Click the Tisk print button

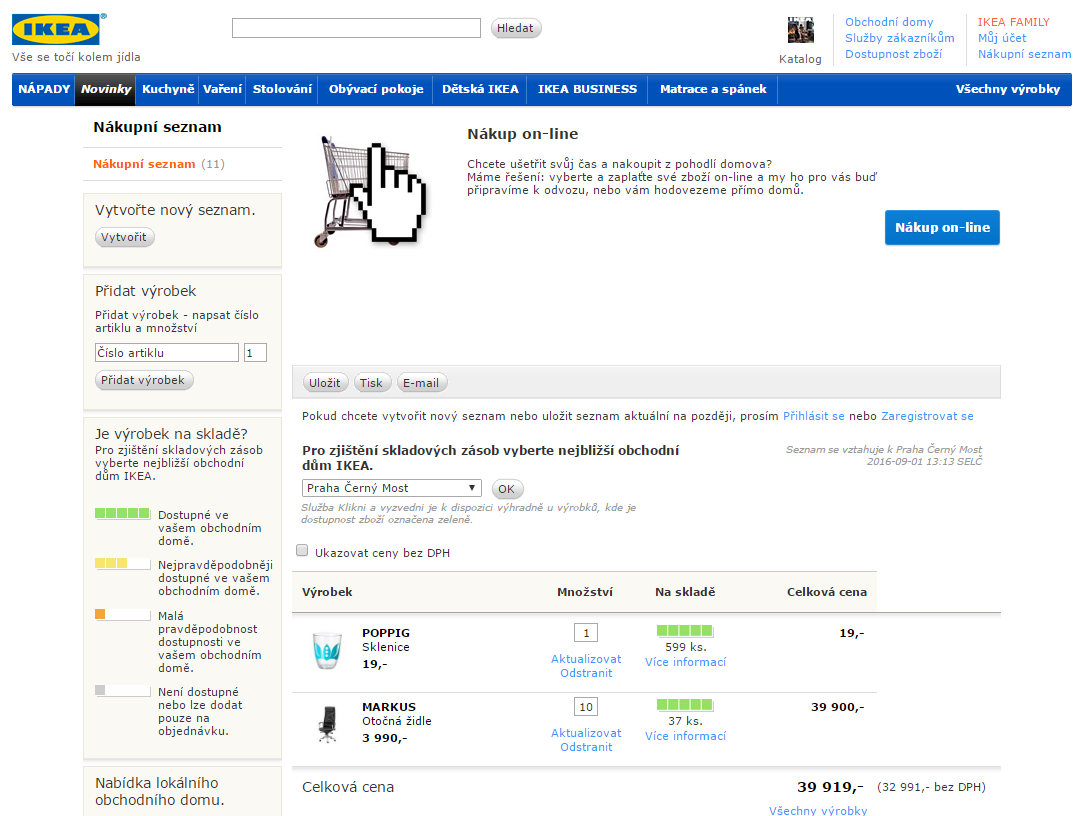(x=372, y=383)
